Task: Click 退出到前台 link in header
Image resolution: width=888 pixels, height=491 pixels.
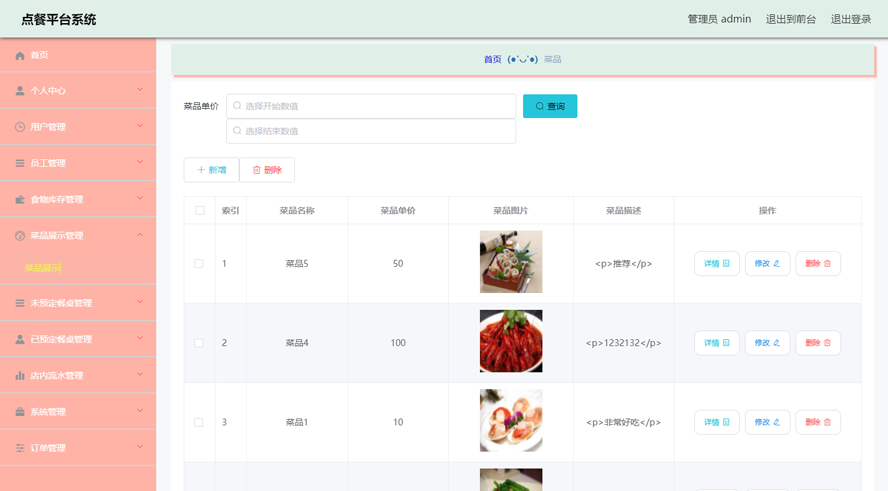Action: coord(791,19)
